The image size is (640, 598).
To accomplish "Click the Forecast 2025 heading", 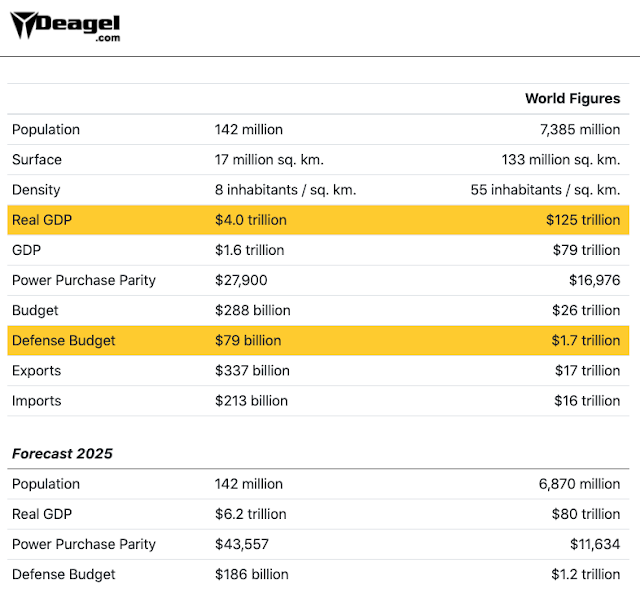I will 62,453.
